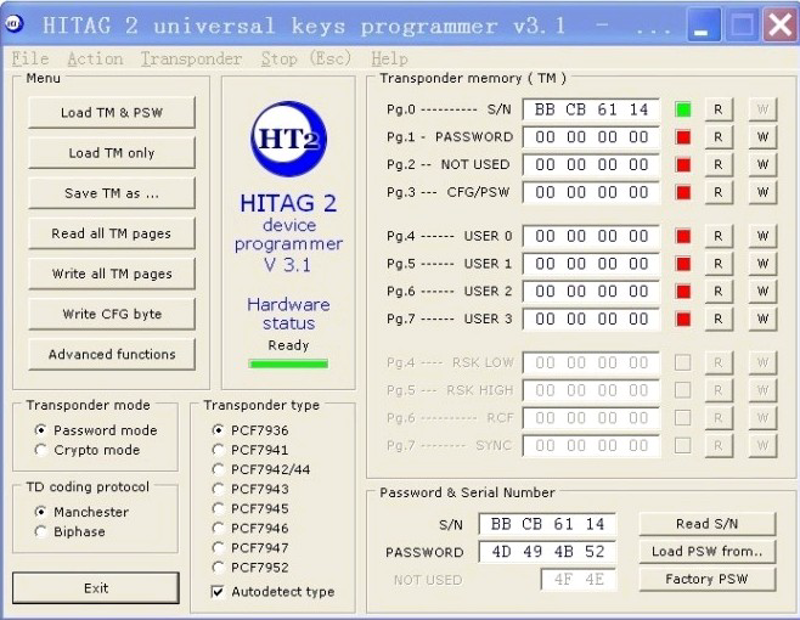Image resolution: width=800 pixels, height=620 pixels.
Task: Click the Factory PSW button
Action: [x=707, y=579]
